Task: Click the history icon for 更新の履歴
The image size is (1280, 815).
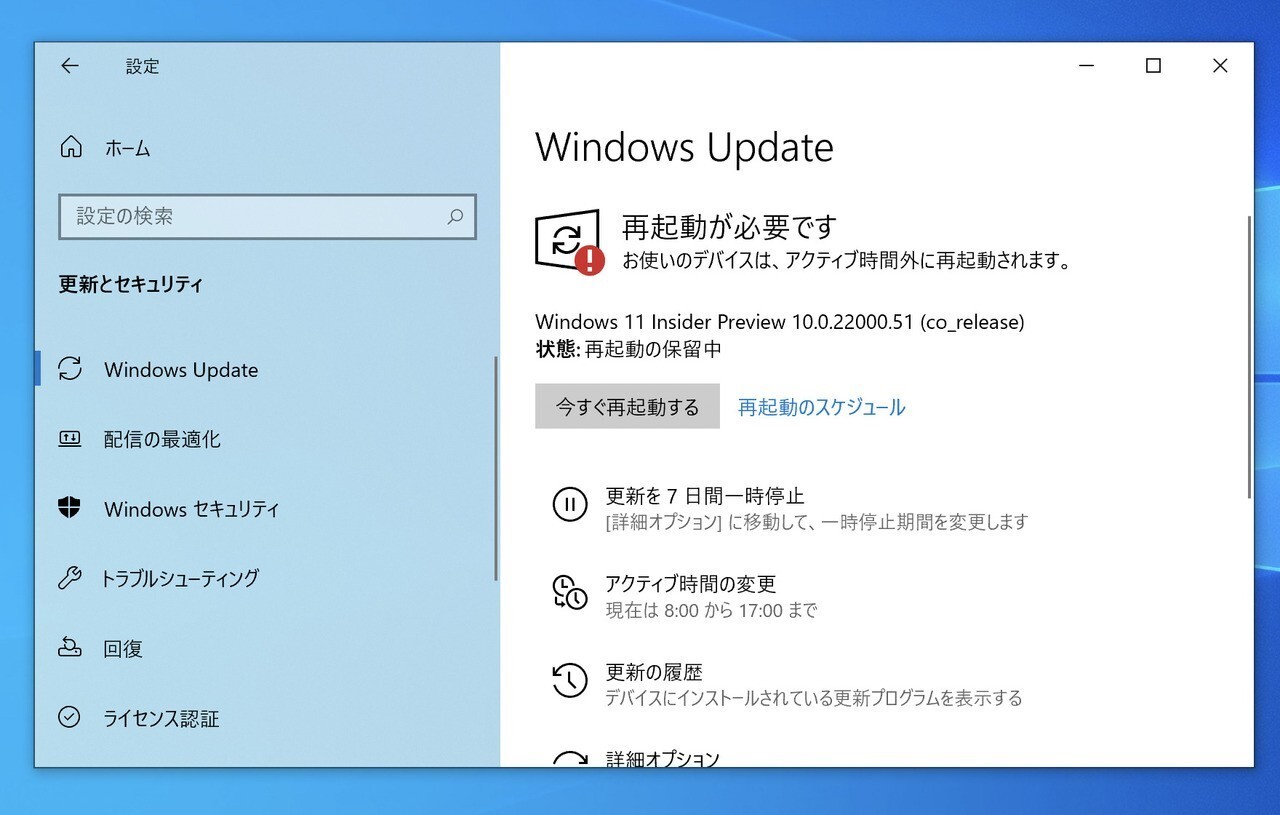Action: point(570,680)
